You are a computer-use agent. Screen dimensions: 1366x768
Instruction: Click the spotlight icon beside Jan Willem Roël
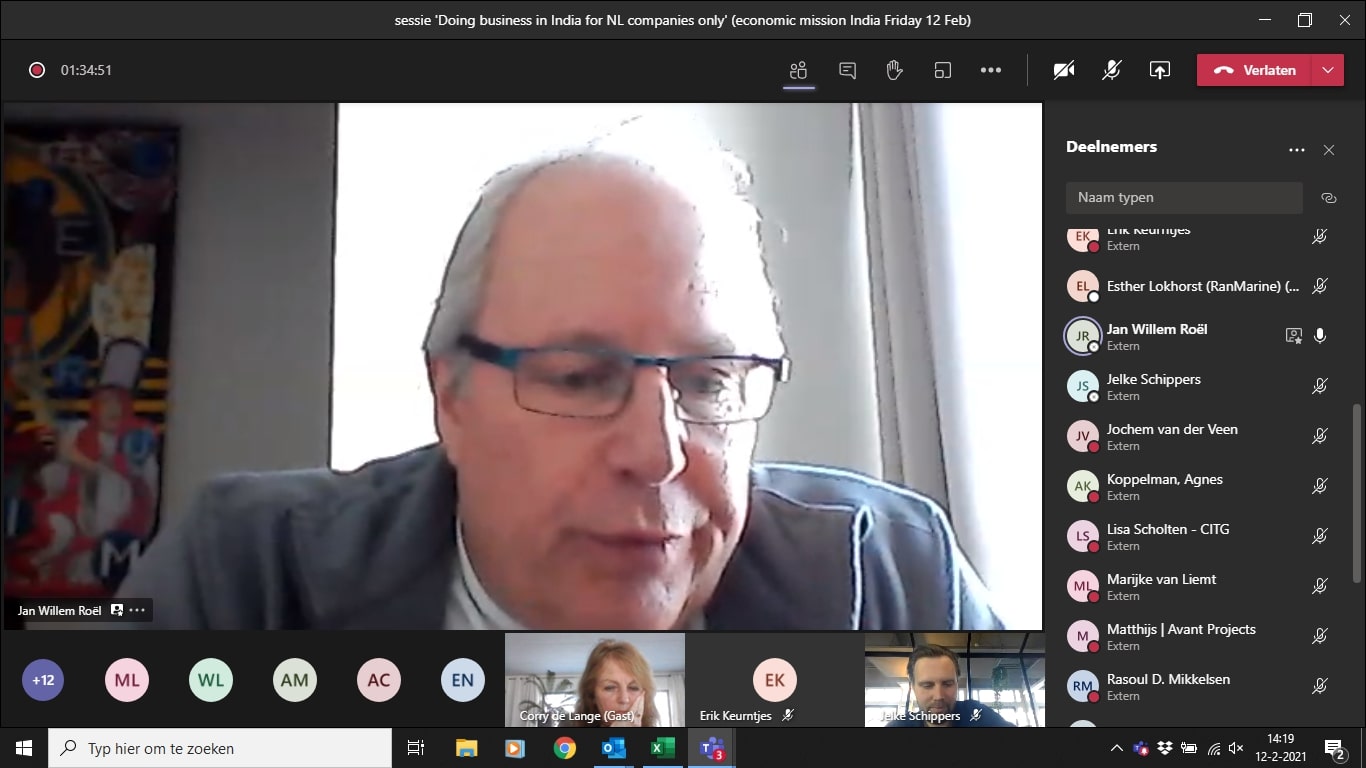(1293, 336)
